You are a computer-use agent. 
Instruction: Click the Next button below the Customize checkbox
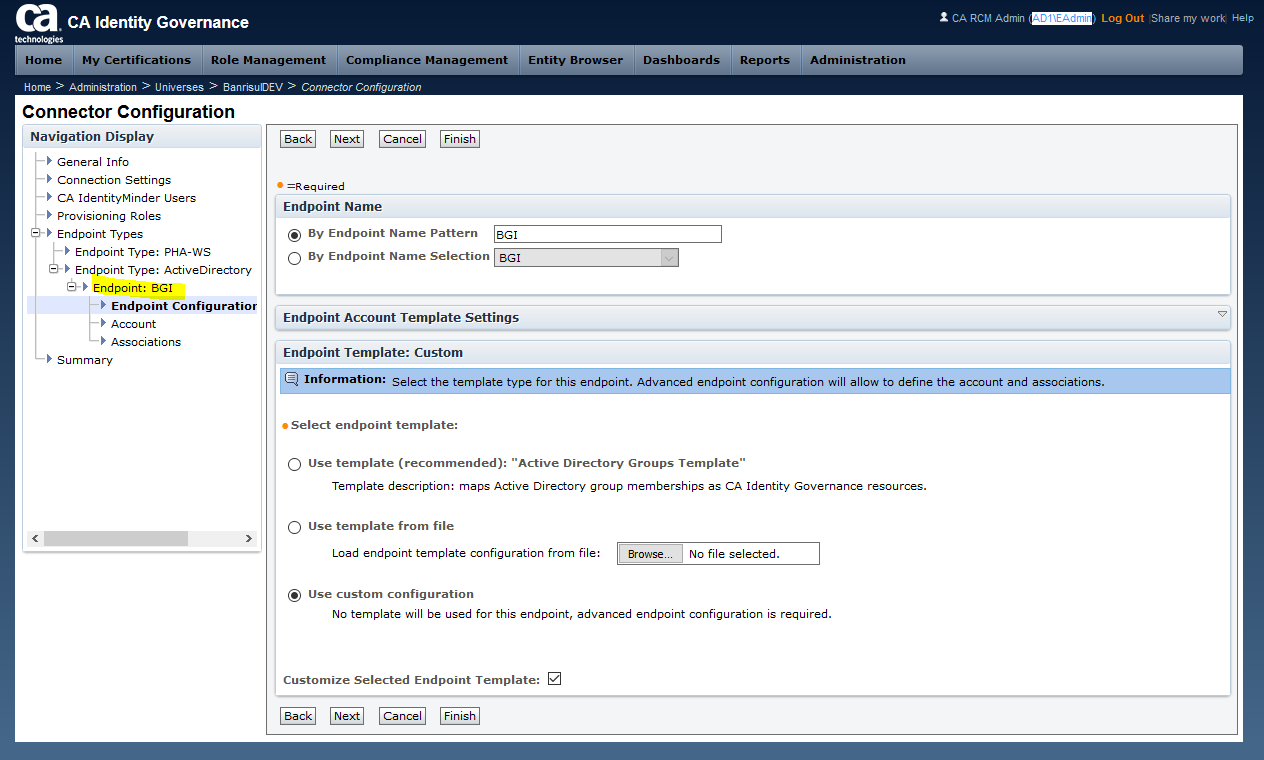tap(347, 716)
